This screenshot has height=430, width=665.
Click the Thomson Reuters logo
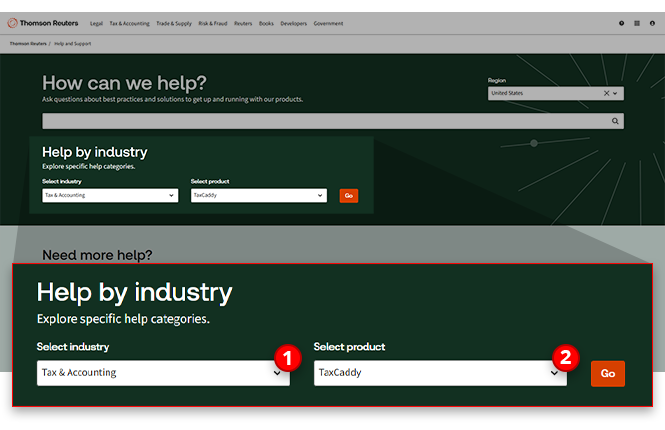click(43, 23)
